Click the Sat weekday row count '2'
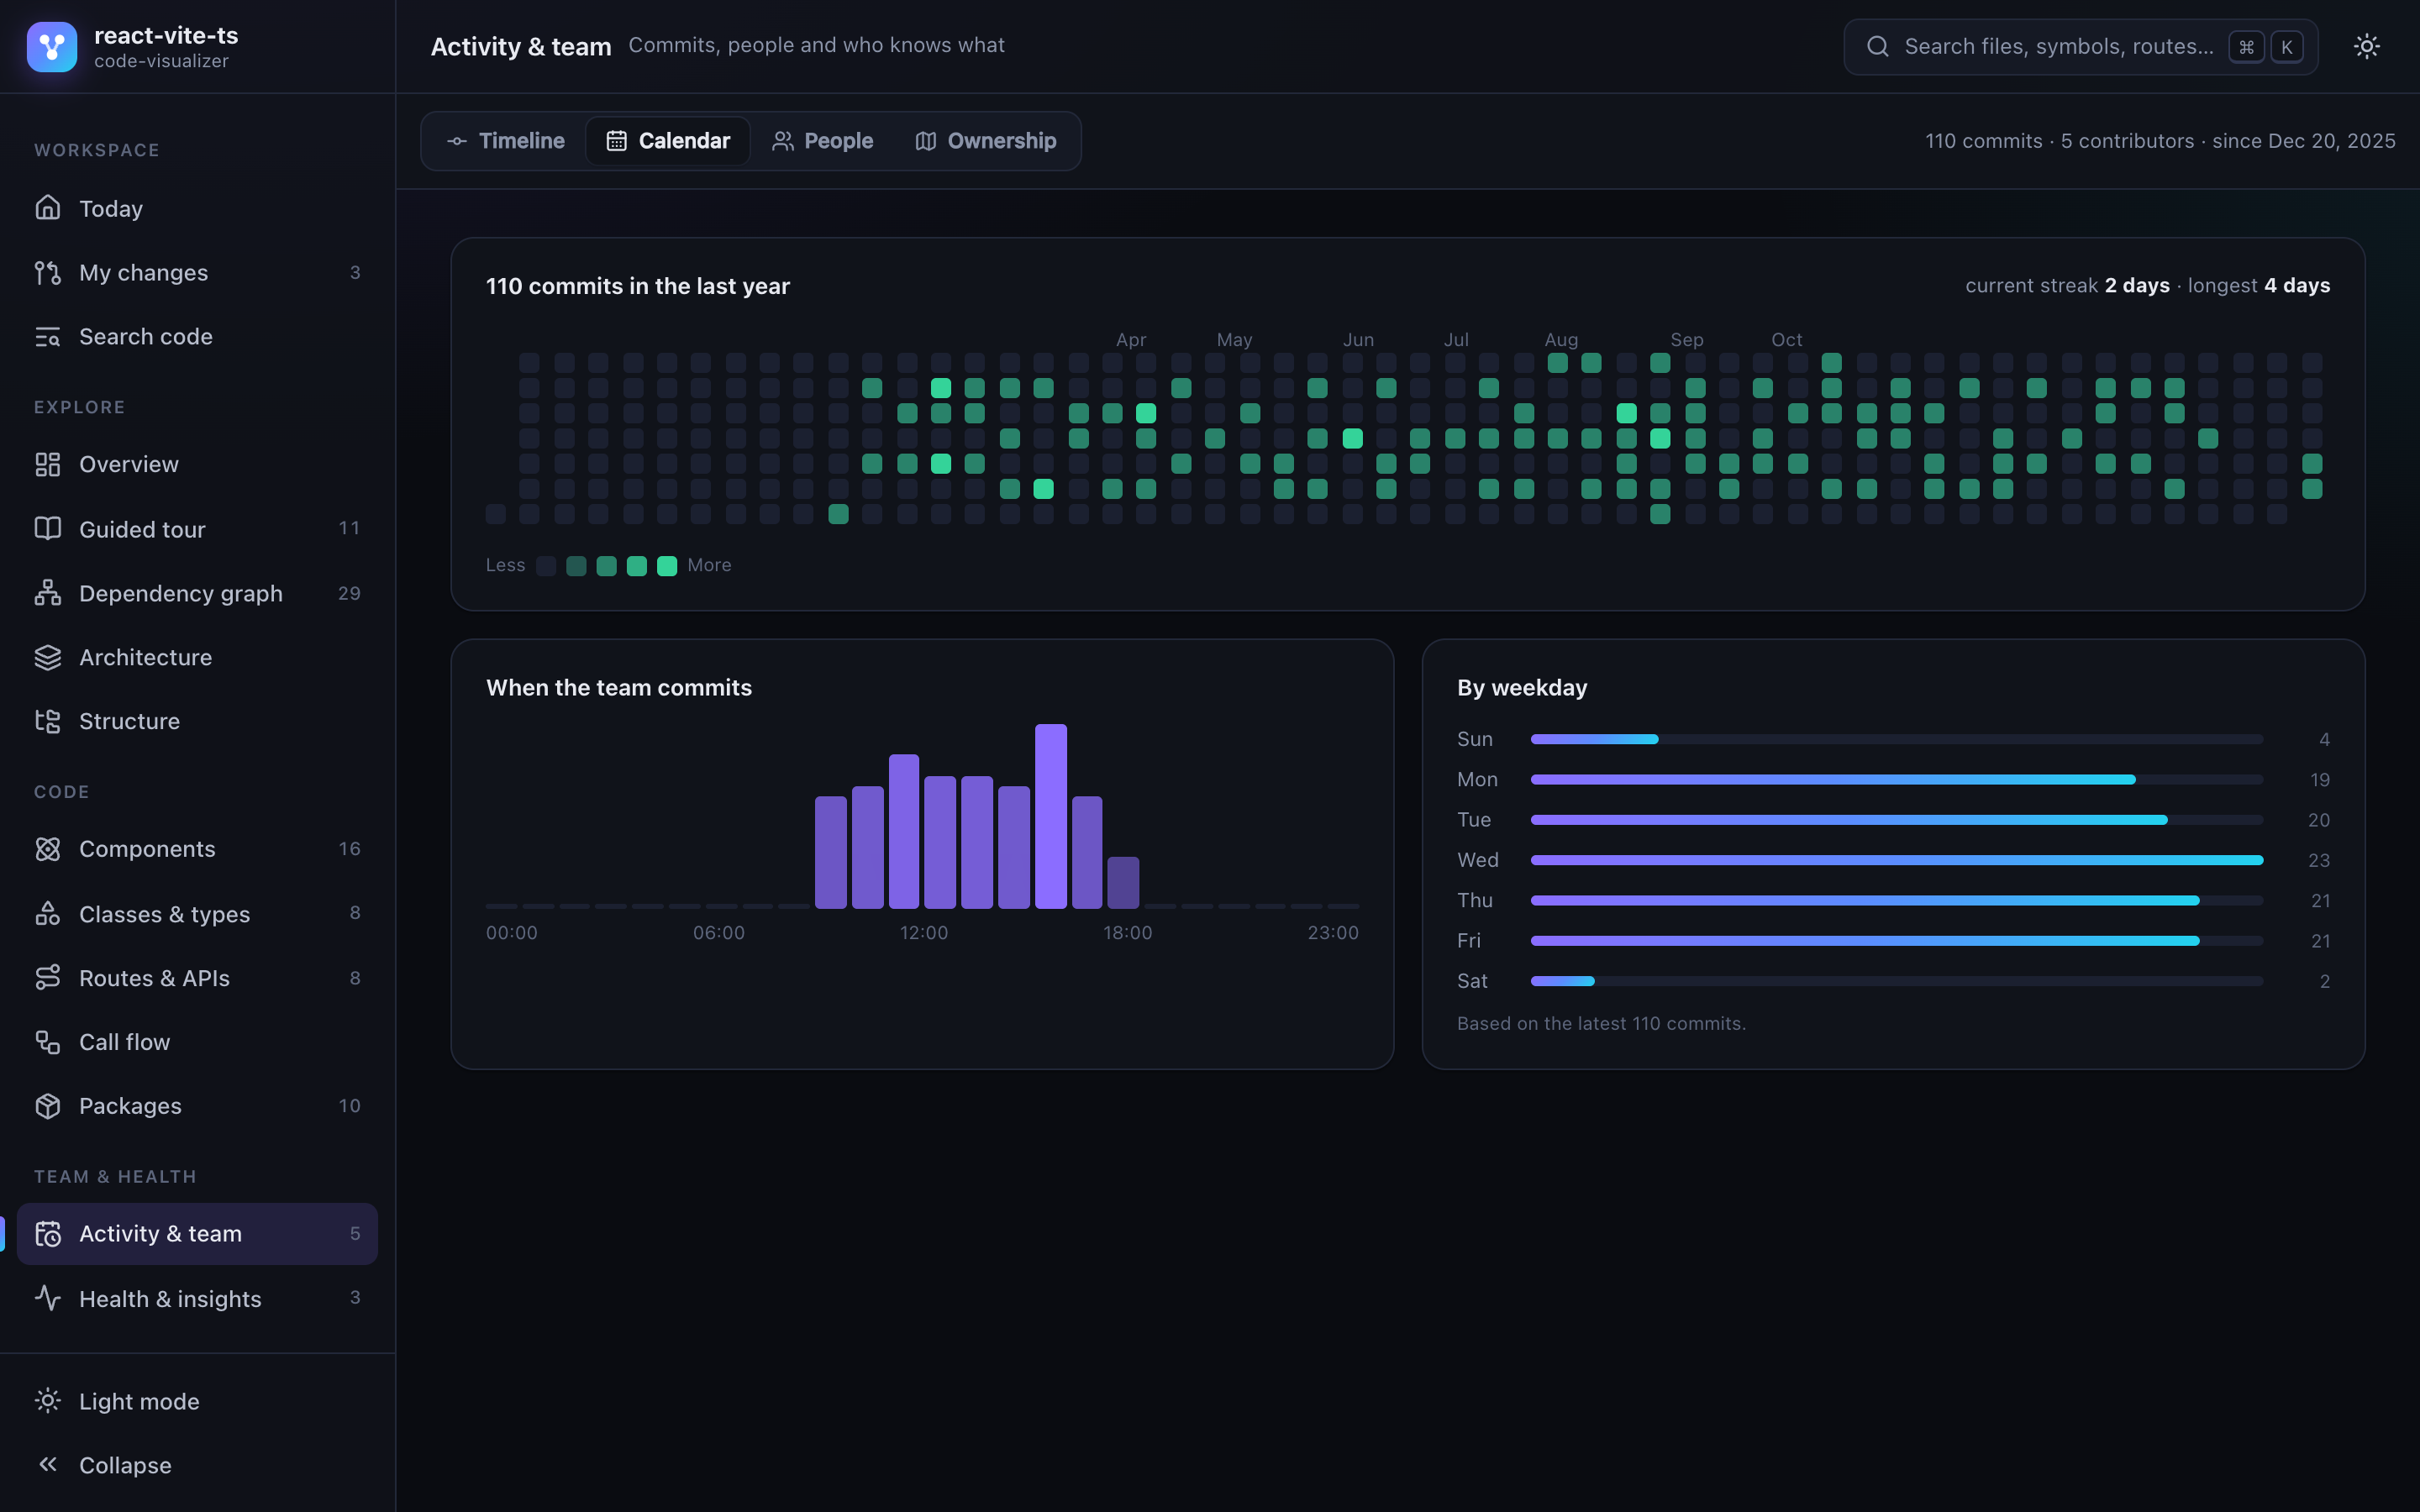This screenshot has width=2420, height=1512. [2324, 981]
